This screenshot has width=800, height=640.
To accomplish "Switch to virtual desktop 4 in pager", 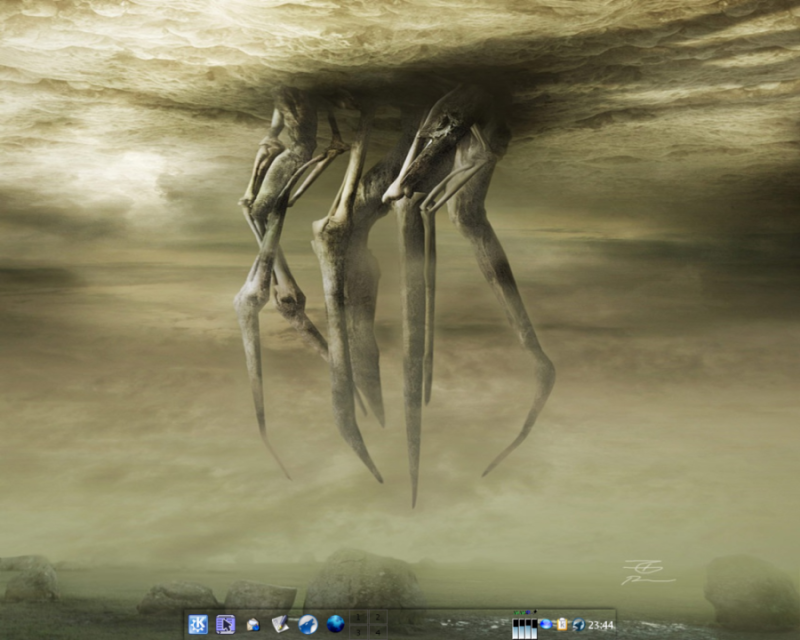I will click(378, 631).
